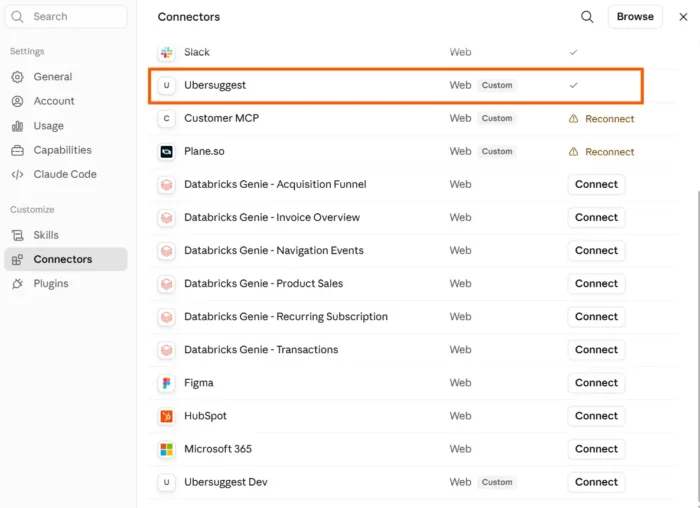Go to Usage settings

pos(66,126)
